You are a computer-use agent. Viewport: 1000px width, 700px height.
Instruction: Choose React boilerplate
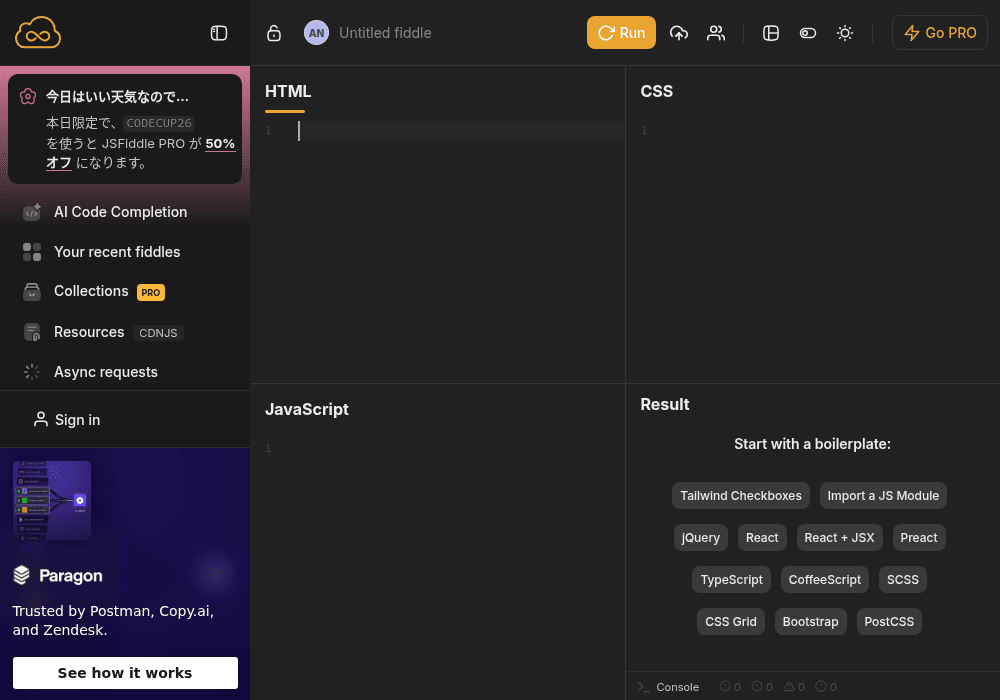coord(762,537)
